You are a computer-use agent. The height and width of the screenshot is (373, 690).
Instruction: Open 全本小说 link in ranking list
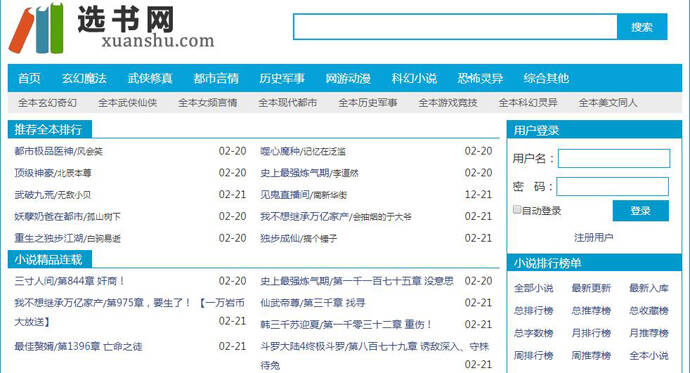click(x=649, y=355)
